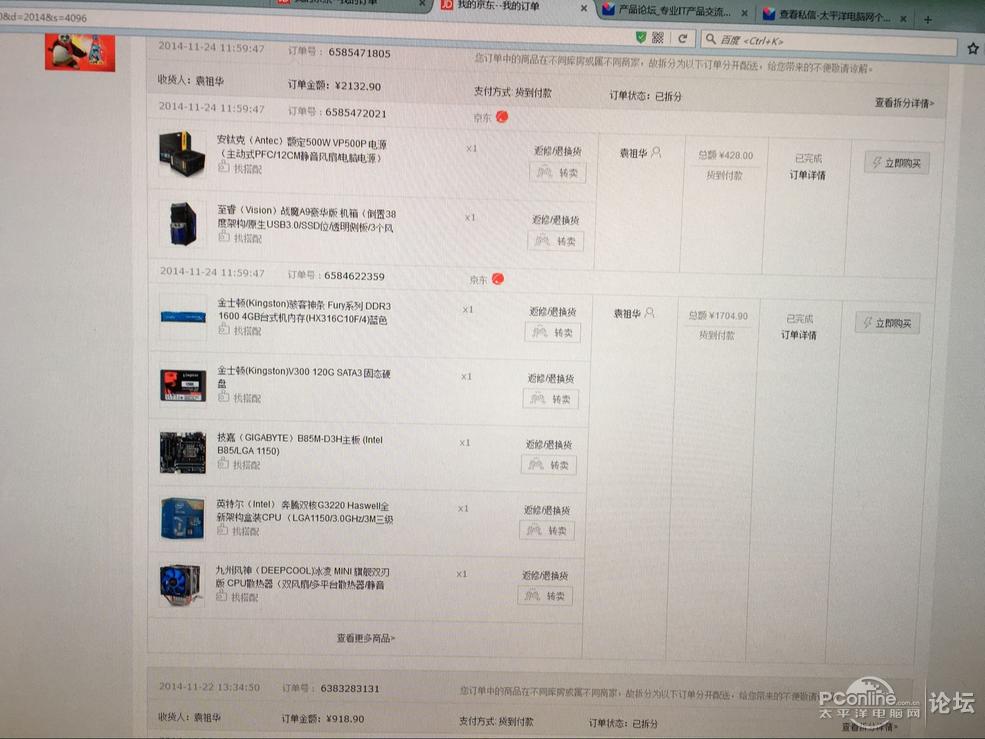Click 转卖 button for Vision case
The image size is (985, 739).
pyautogui.click(x=555, y=241)
